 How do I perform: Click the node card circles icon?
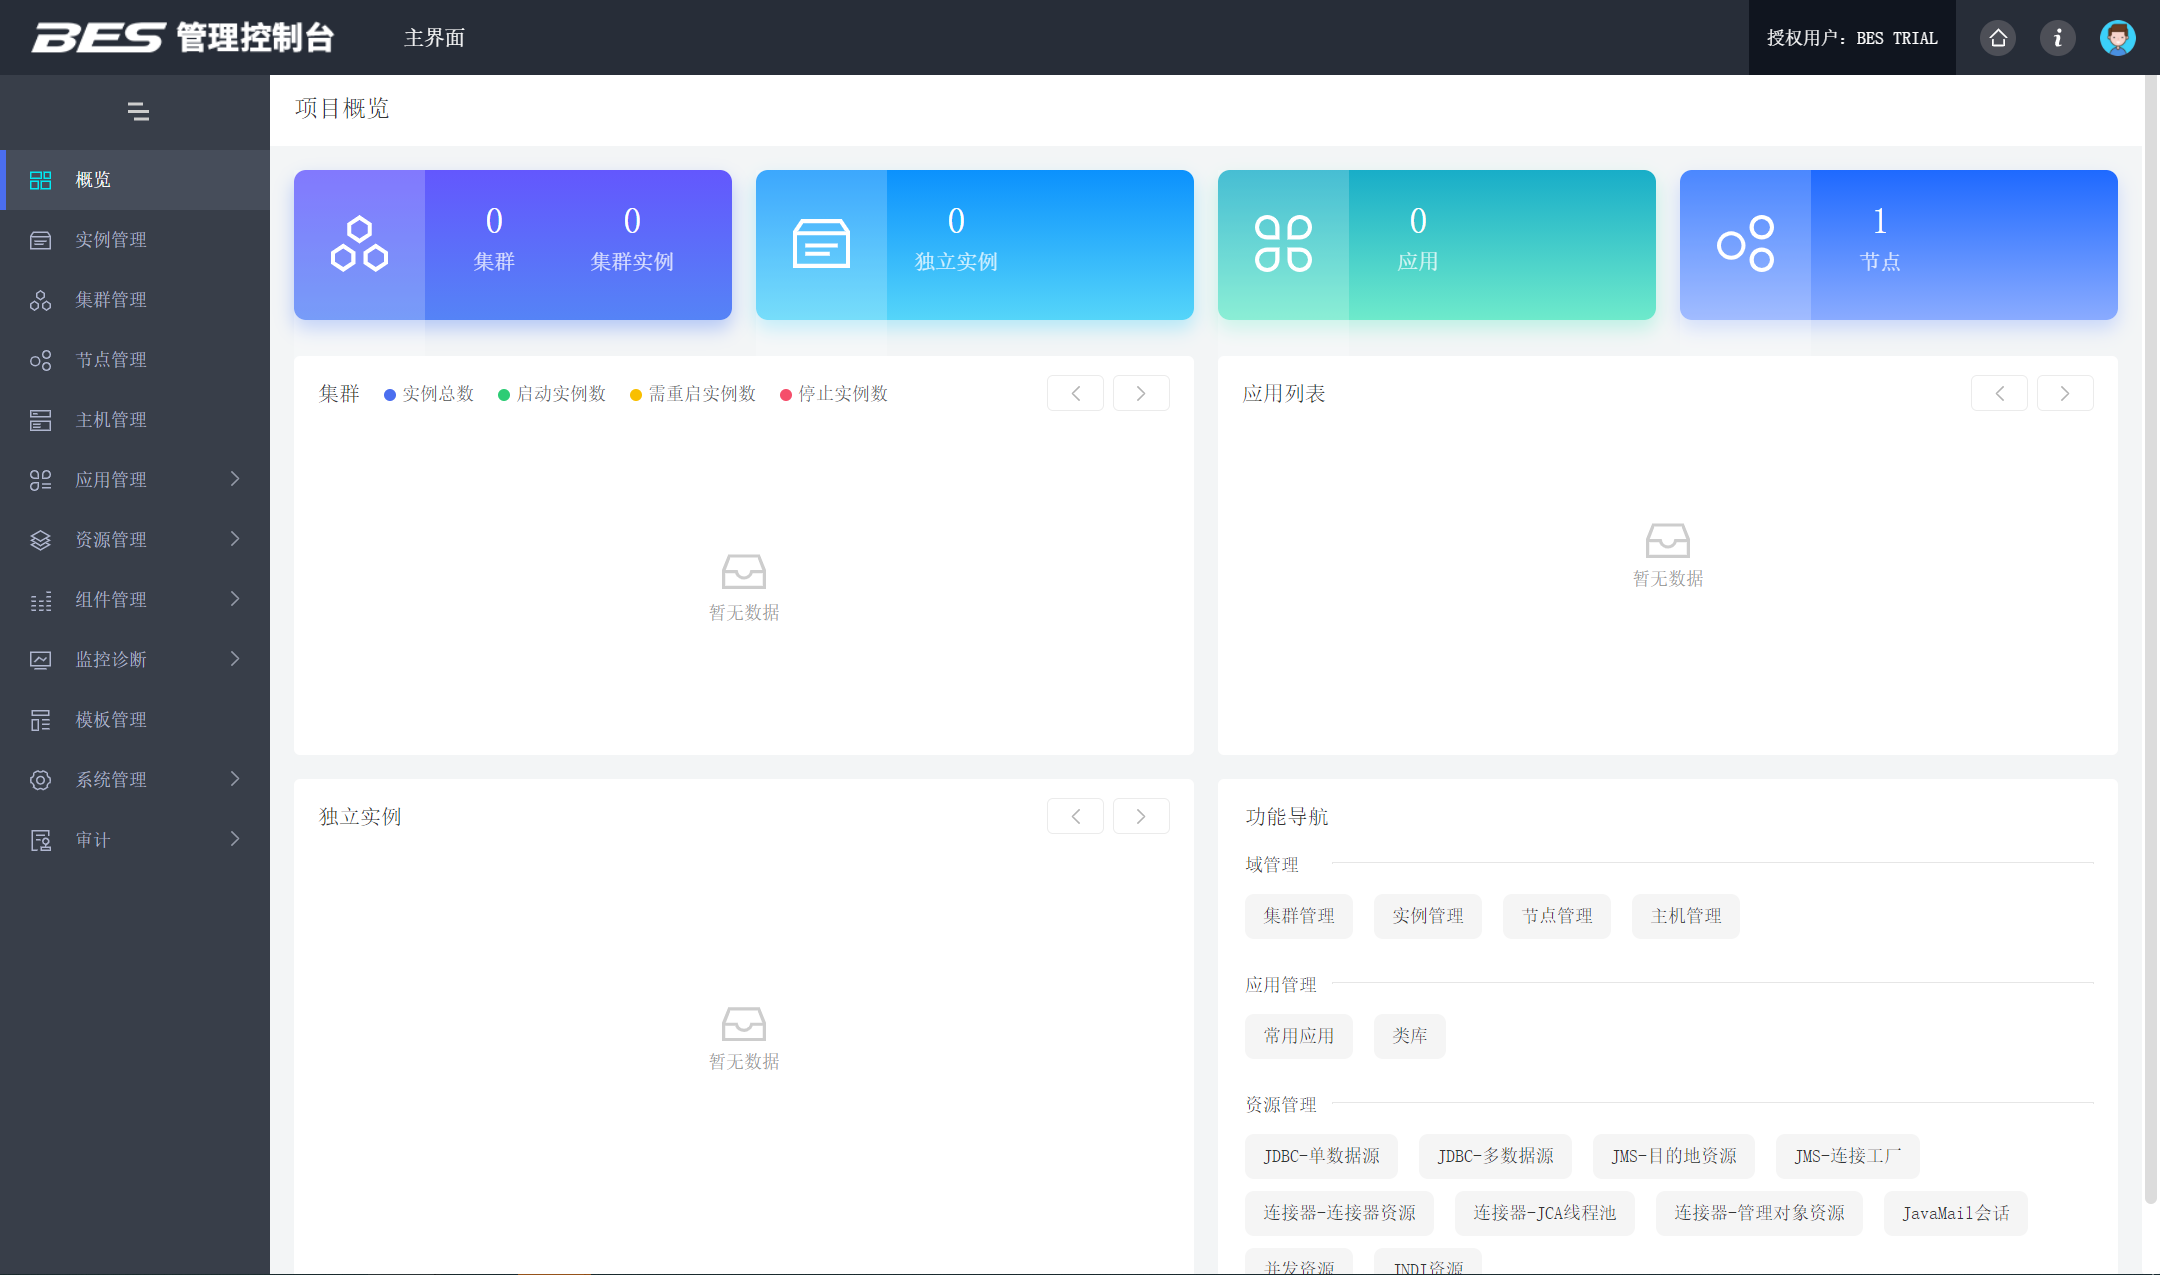click(1745, 245)
